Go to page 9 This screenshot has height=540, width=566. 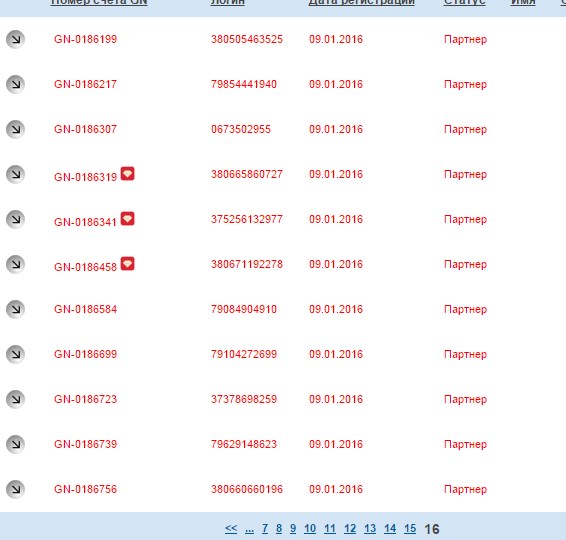pos(293,529)
